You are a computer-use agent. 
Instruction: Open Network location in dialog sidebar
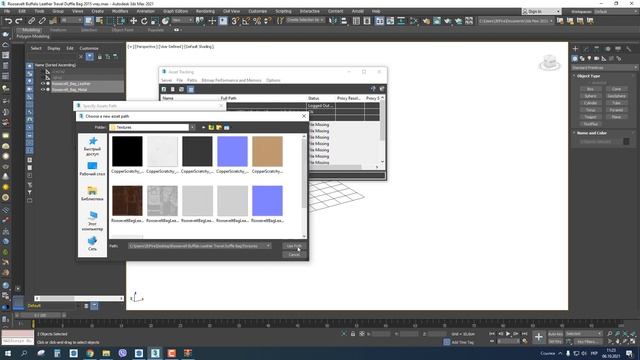point(92,243)
